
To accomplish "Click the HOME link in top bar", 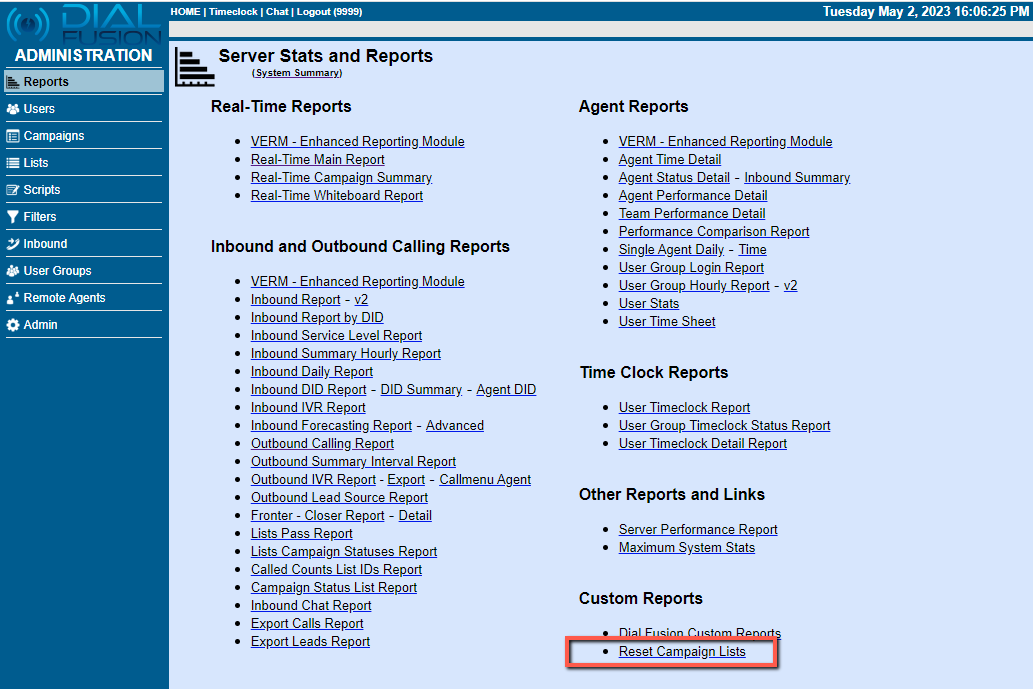I will pos(185,12).
